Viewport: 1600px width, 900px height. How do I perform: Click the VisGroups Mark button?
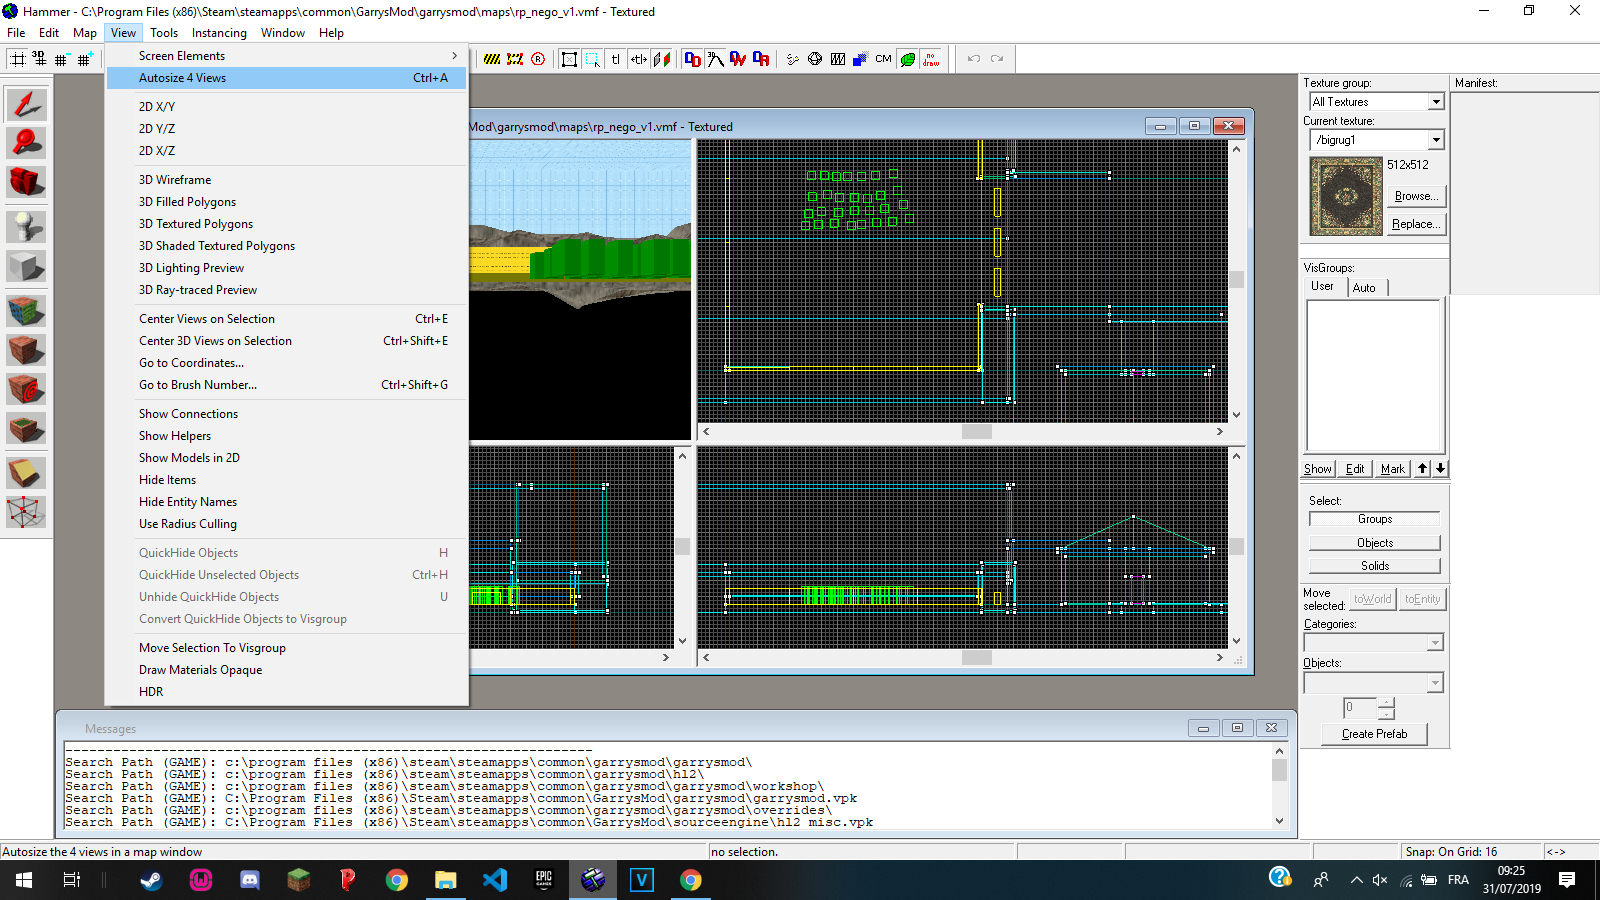click(x=1393, y=469)
